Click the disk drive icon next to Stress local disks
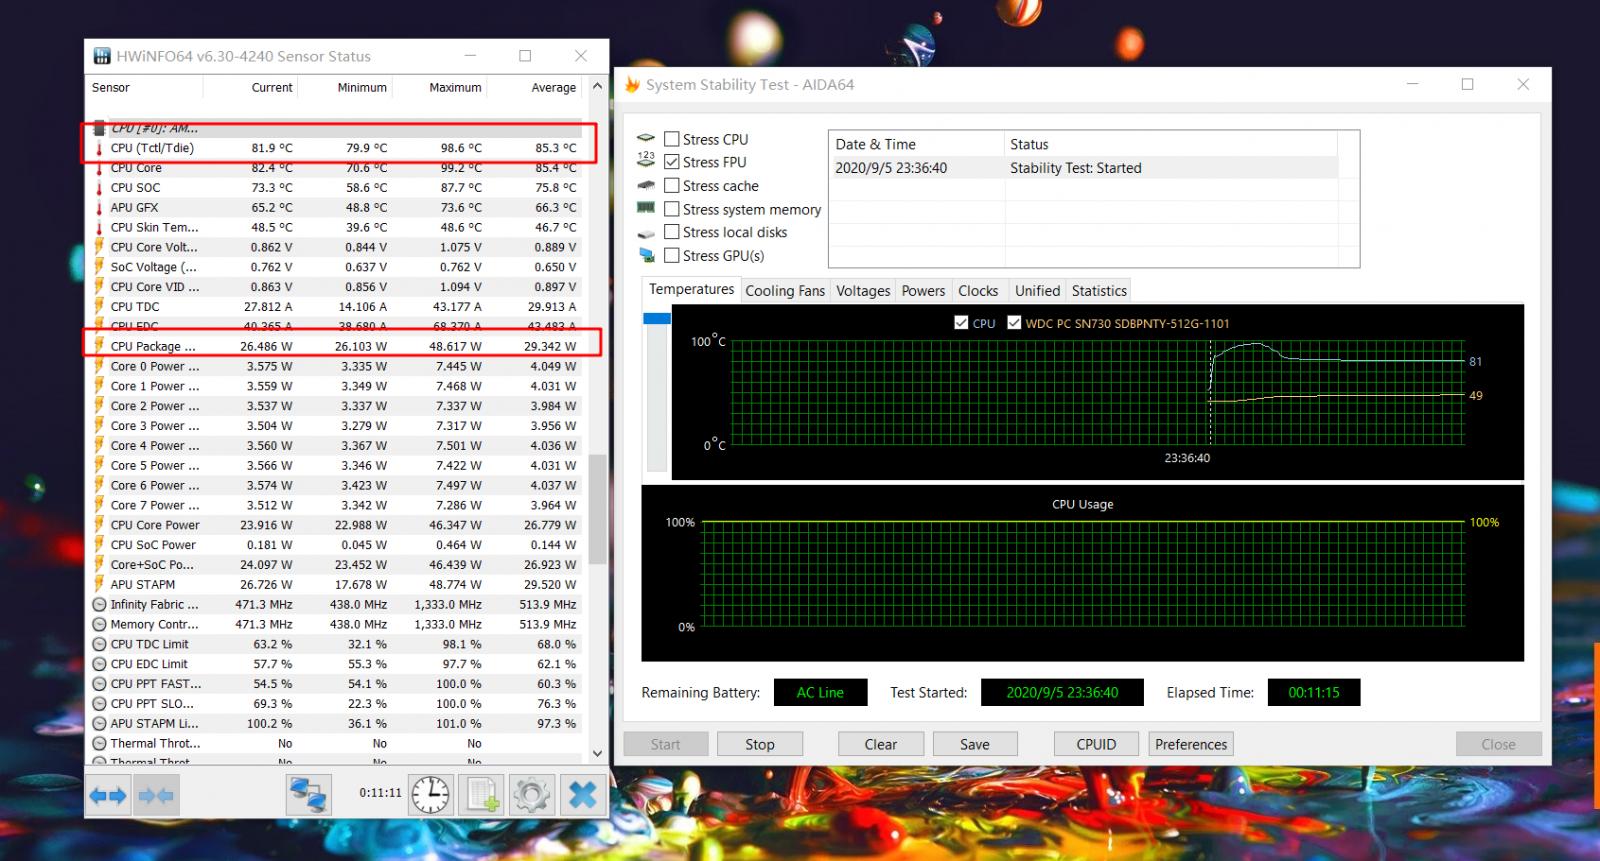This screenshot has height=861, width=1600. pos(646,232)
